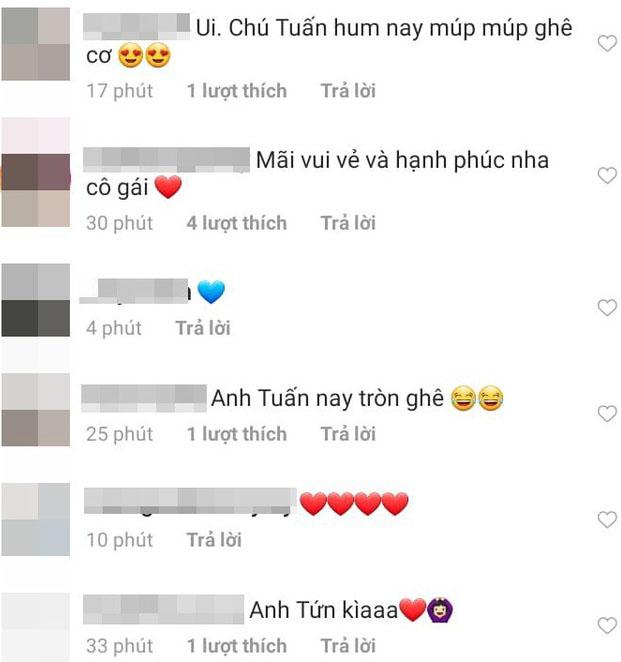View '4 lượt thích' on the 30 phút comment
621x662 pixels.
coord(237,223)
